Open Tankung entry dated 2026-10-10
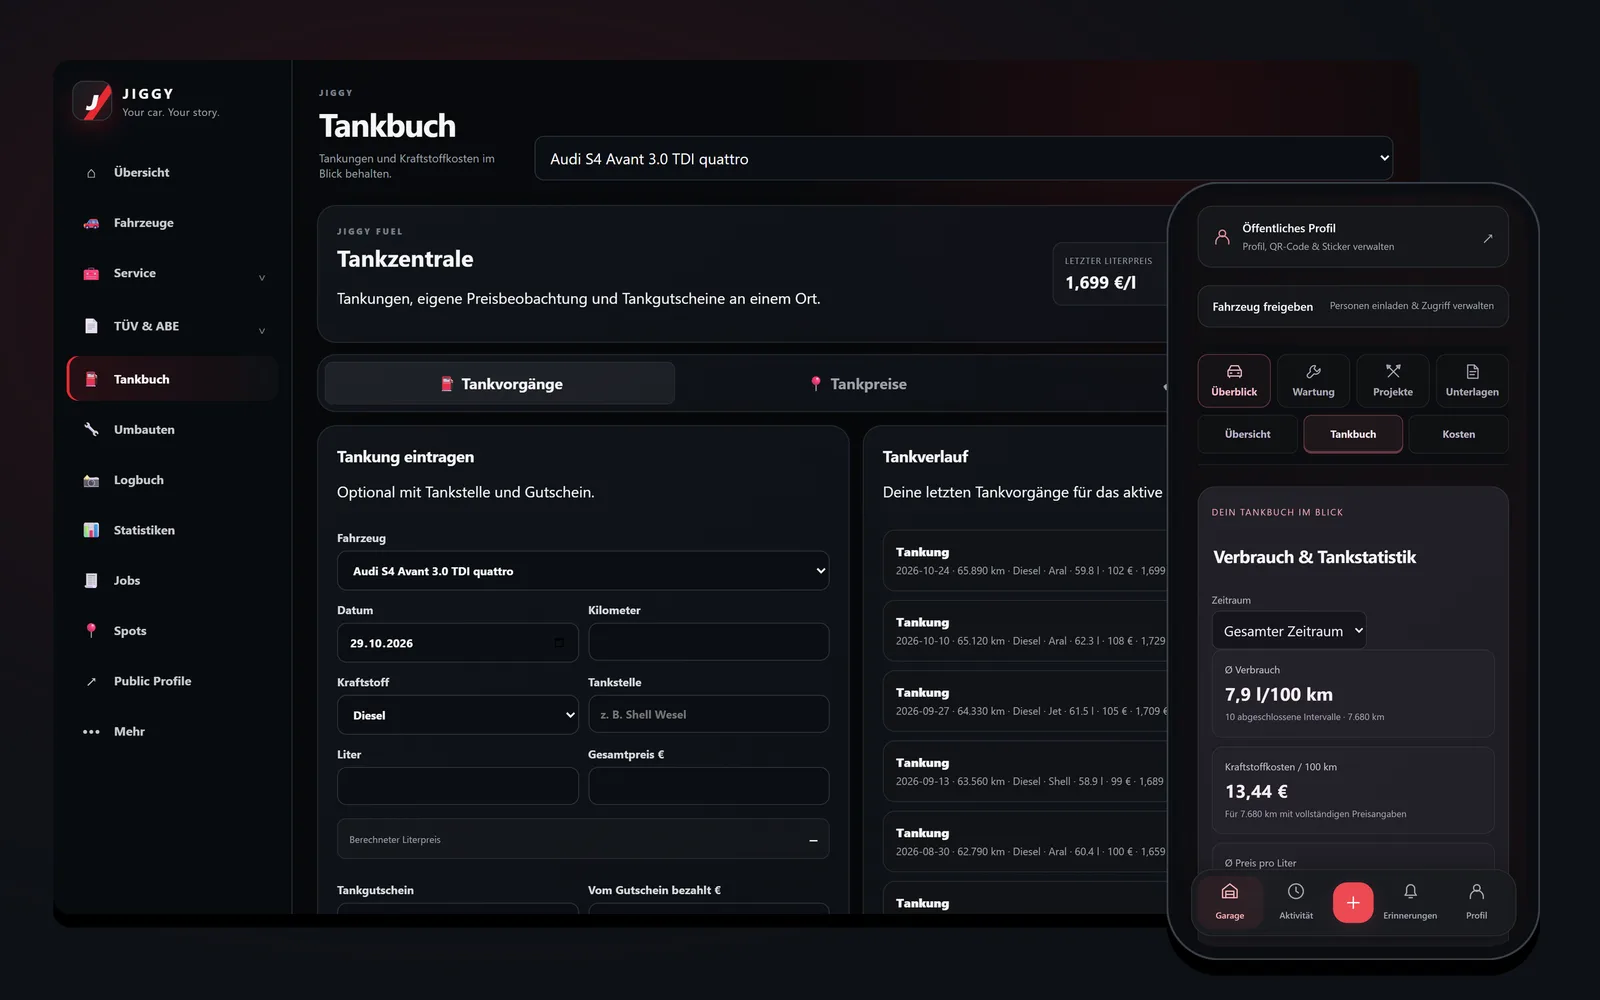Image resolution: width=1600 pixels, height=1000 pixels. (1026, 631)
